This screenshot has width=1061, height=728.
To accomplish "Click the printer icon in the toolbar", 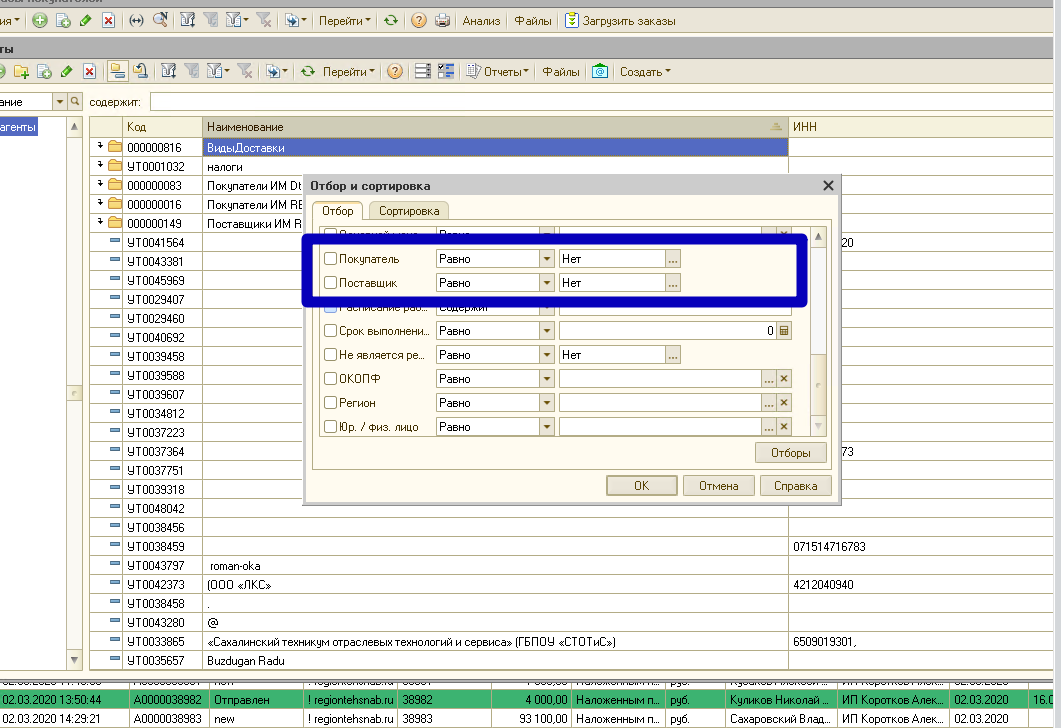I will 442,20.
